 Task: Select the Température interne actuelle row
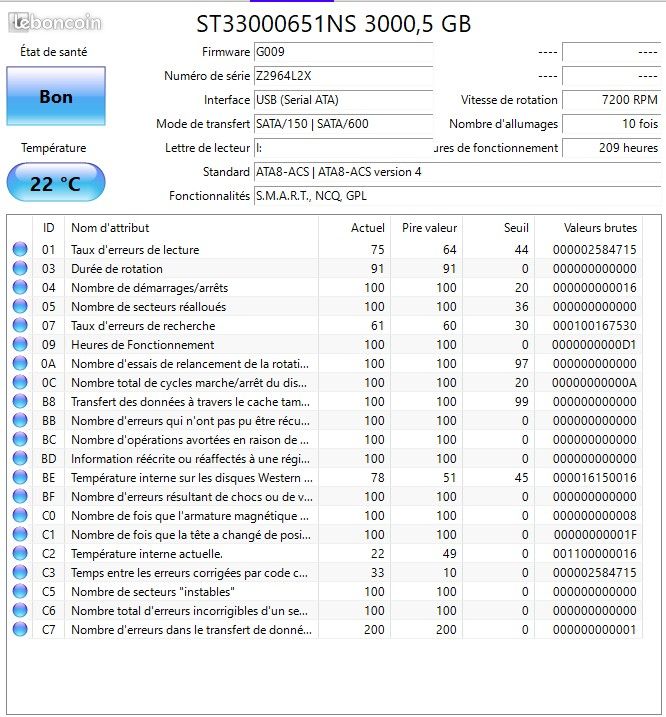pos(325,553)
